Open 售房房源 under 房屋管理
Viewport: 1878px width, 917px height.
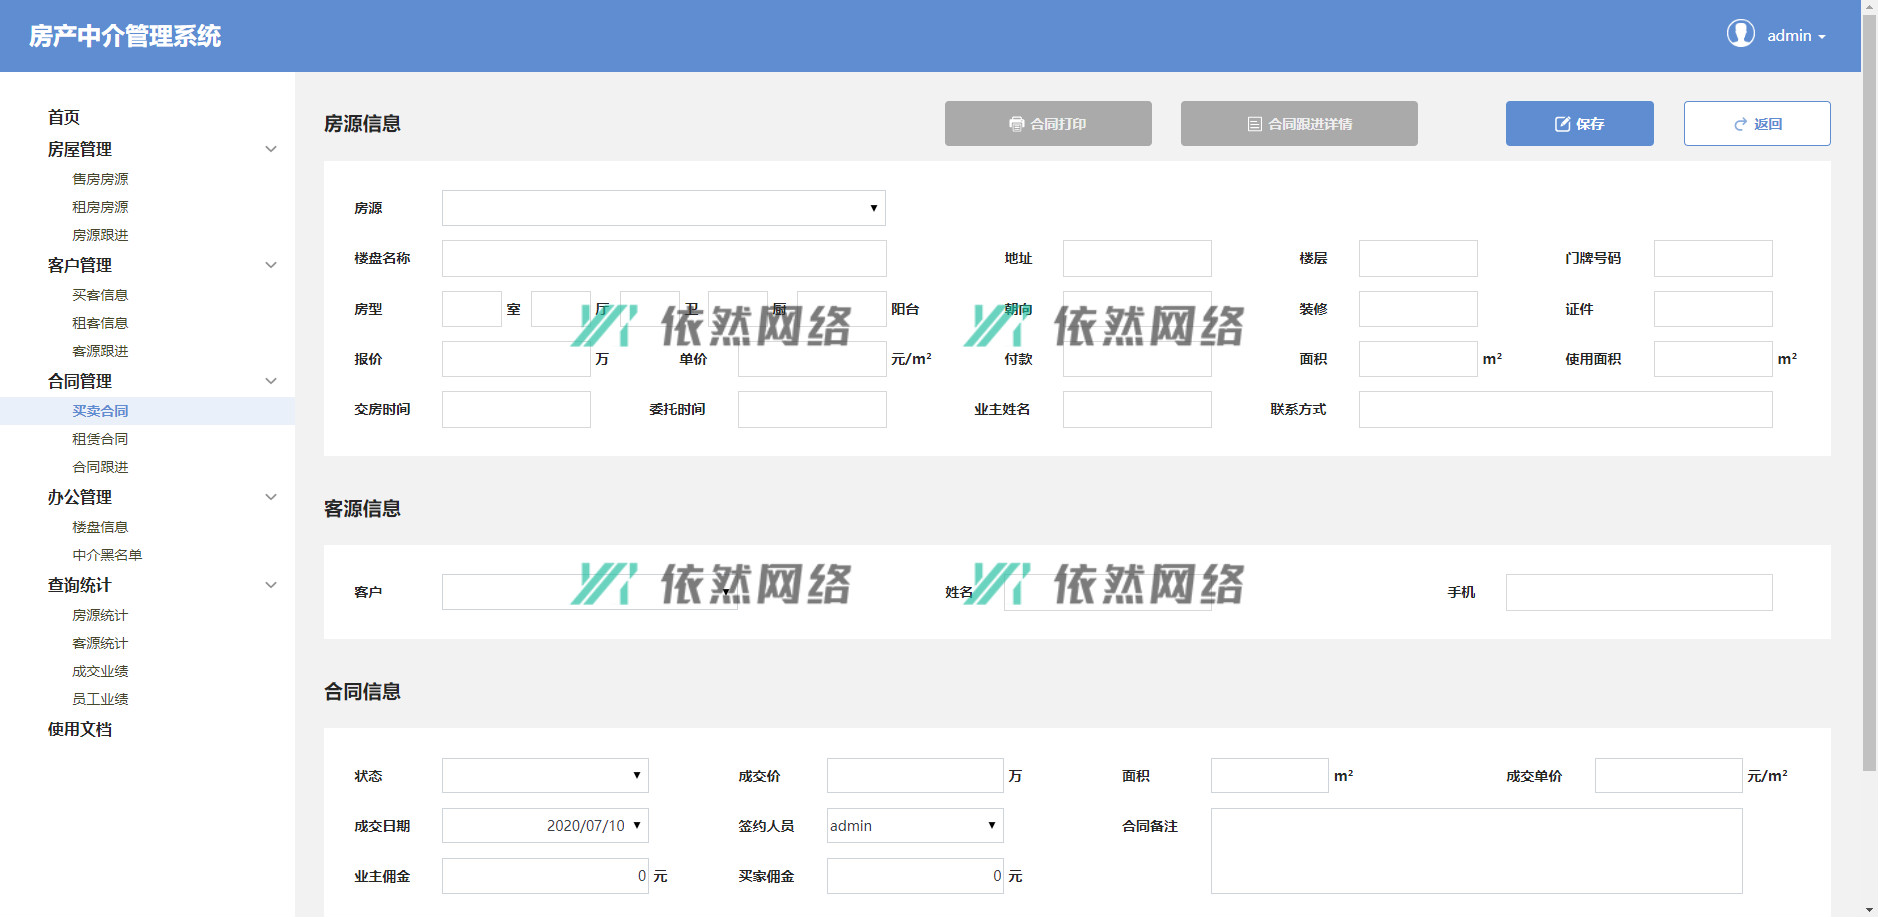pyautogui.click(x=100, y=179)
